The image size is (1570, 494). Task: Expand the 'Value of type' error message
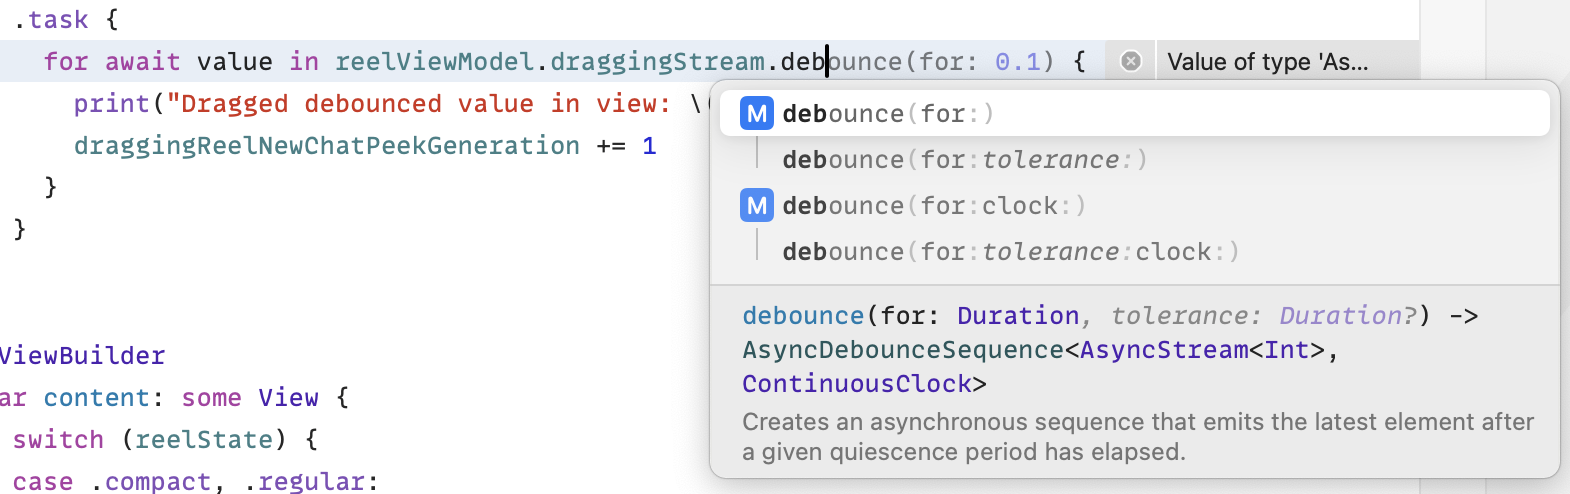tap(1268, 62)
